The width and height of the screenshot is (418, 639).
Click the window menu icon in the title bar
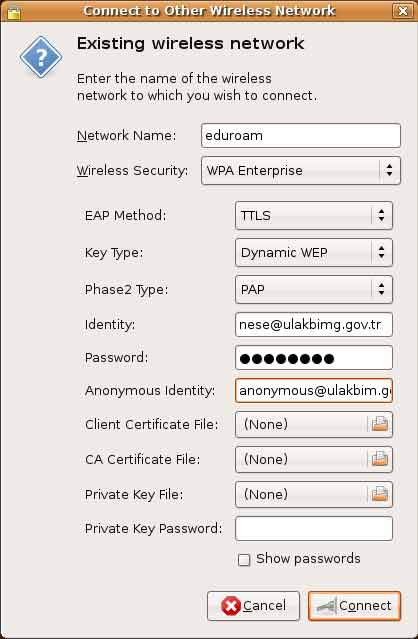[x=14, y=13]
